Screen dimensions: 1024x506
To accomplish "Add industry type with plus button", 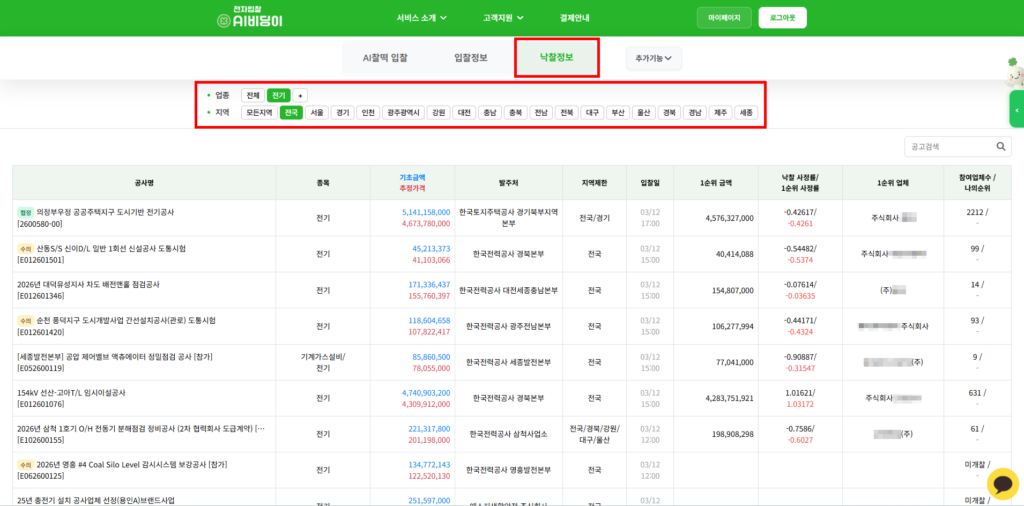I will pos(301,95).
